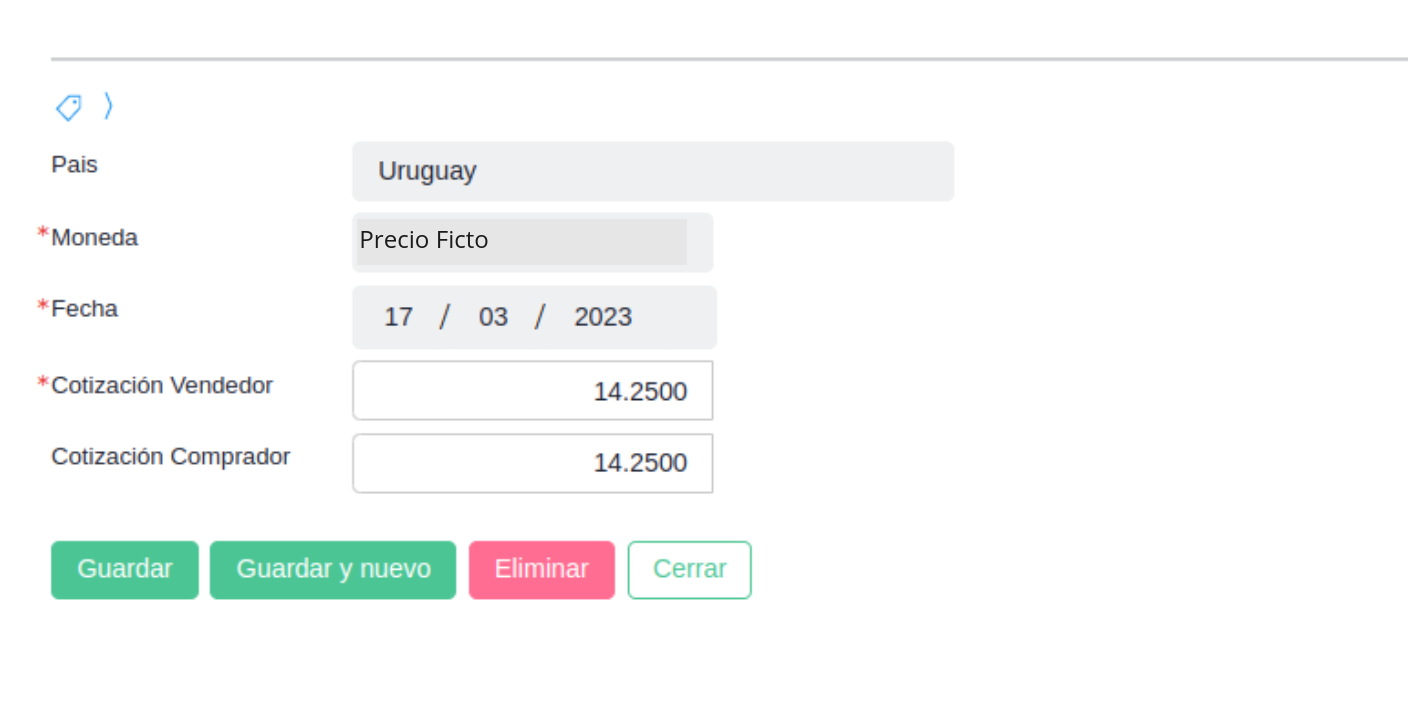Click the Cotización Comprador label
Screen dimensions: 1408x709
coord(171,457)
